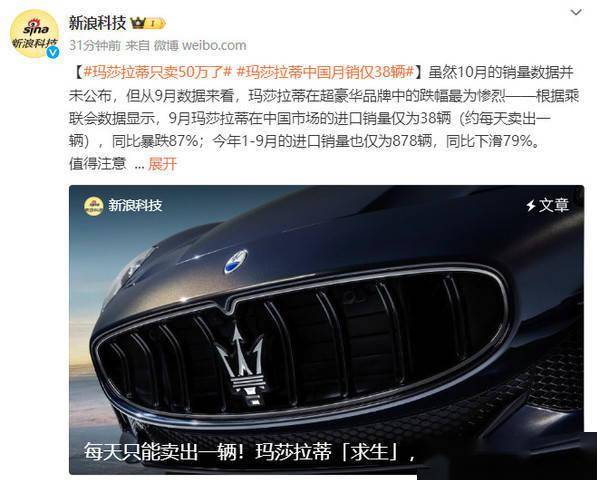Click the 31分钟前 post timestamp

(95, 46)
